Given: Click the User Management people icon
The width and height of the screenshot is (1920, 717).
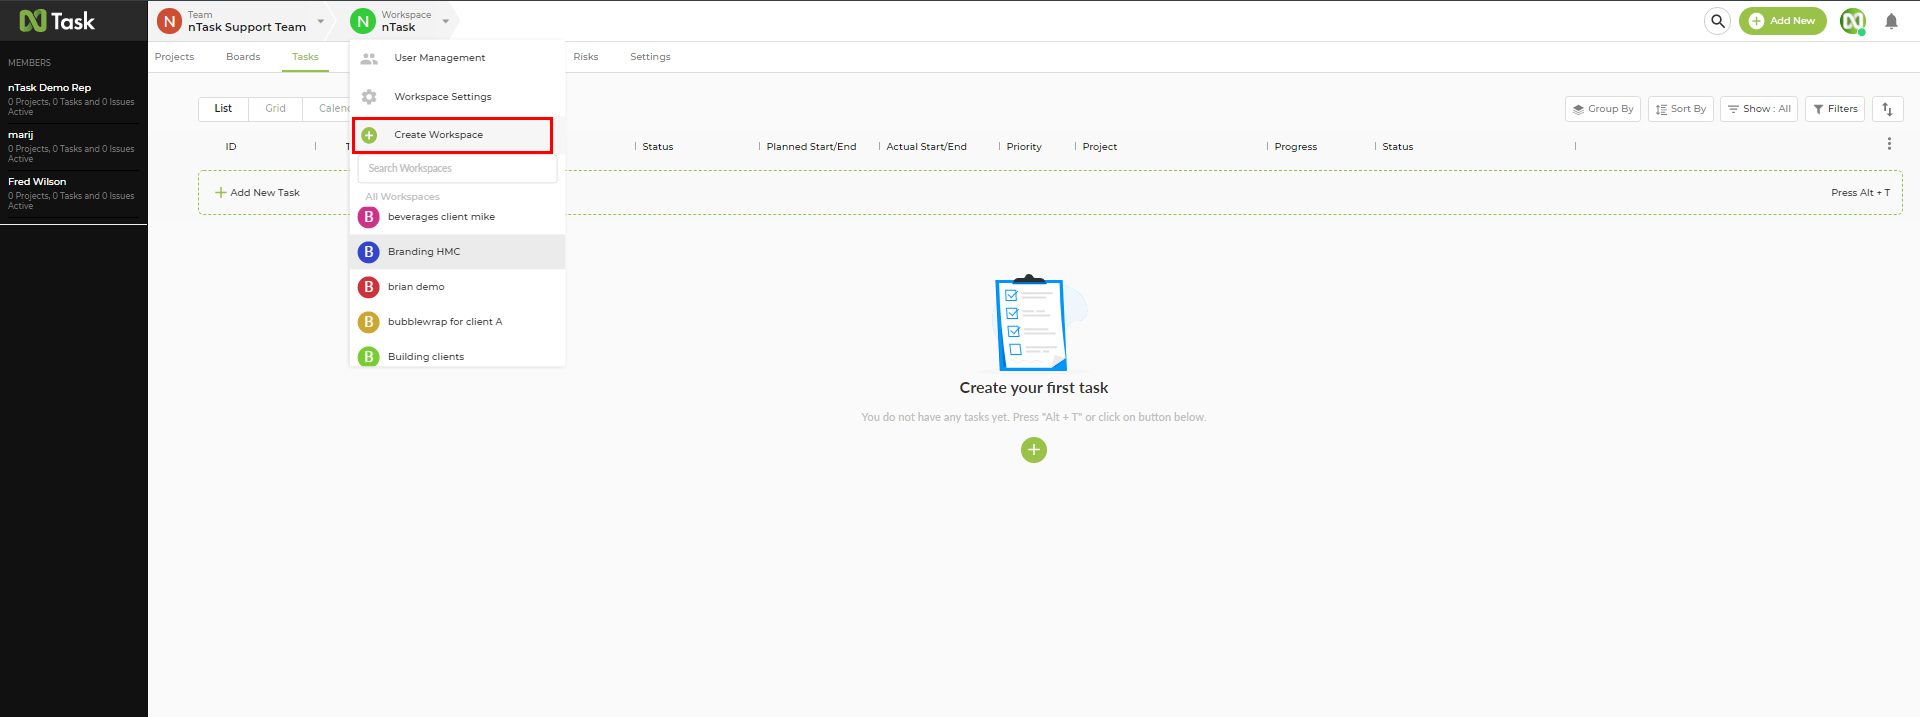Looking at the screenshot, I should click(x=369, y=58).
